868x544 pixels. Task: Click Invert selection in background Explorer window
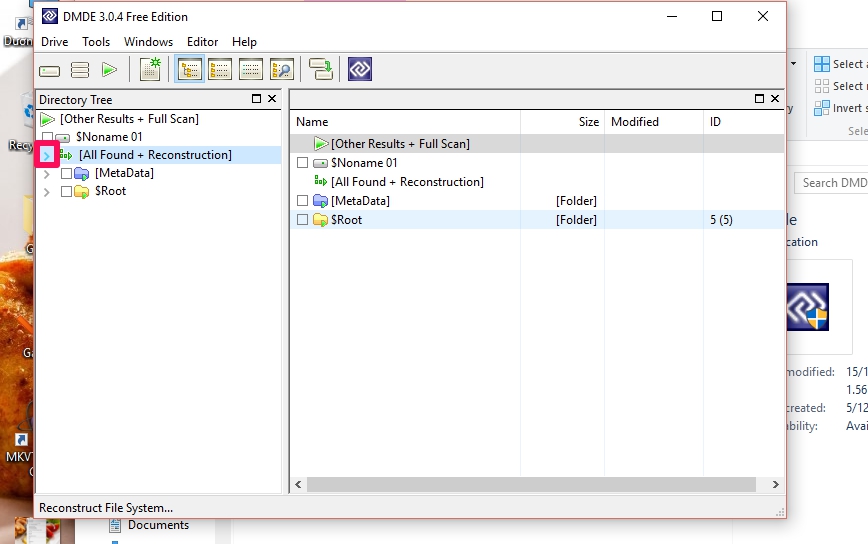point(839,108)
